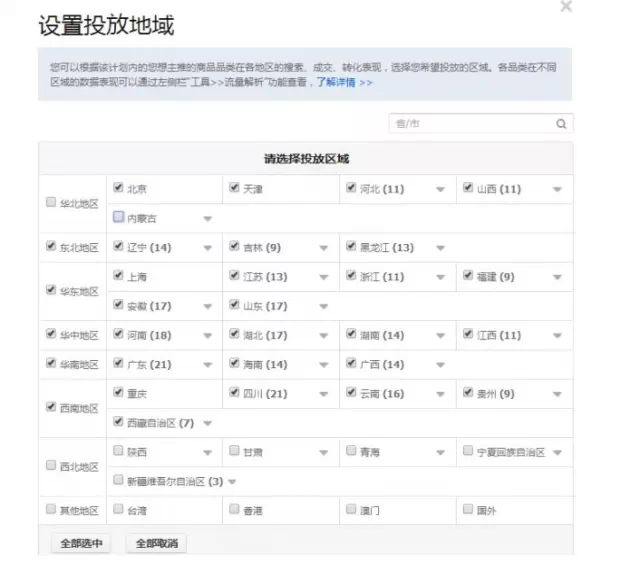Uncheck the 上海 checkbox
The image size is (640, 575).
(x=118, y=275)
